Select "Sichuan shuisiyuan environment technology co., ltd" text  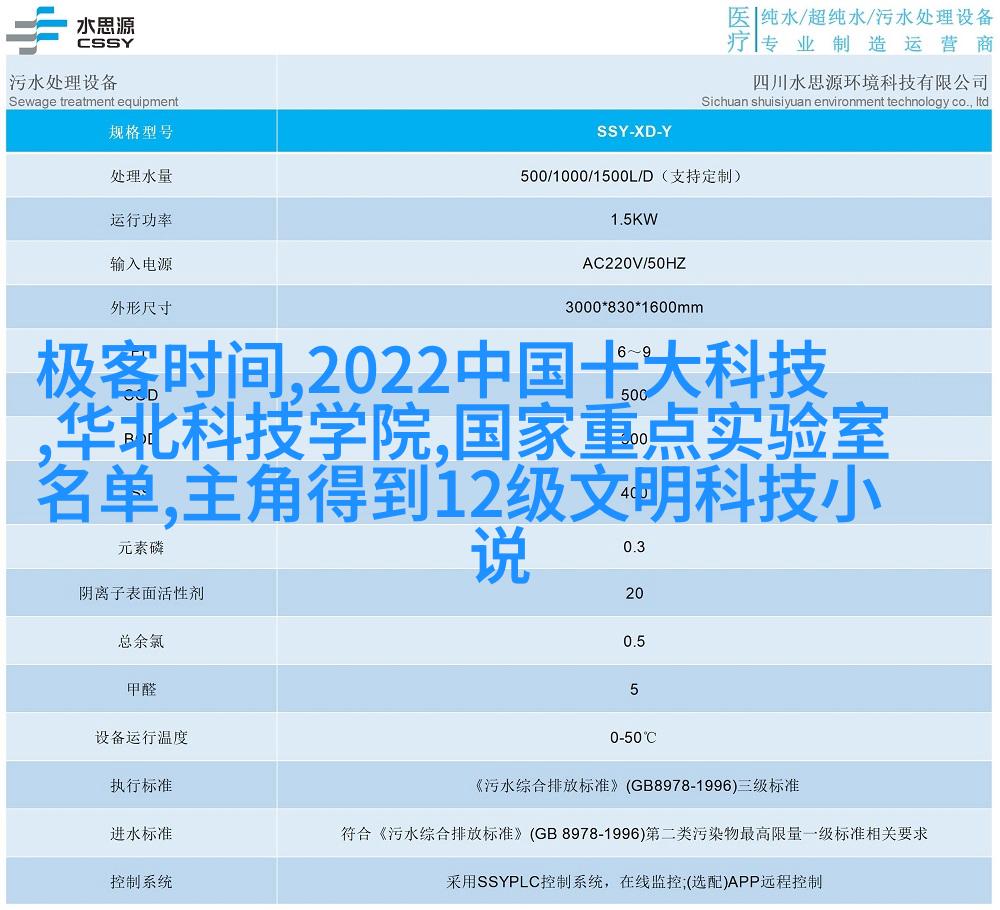[x=845, y=101]
